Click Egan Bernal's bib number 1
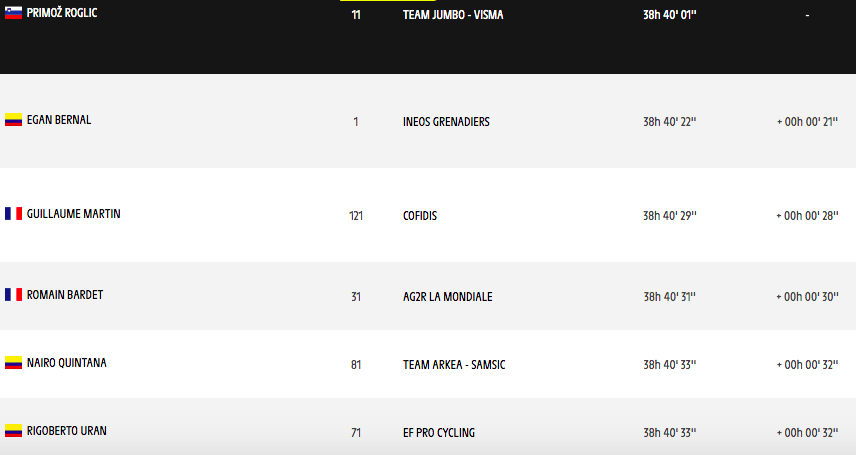The height and width of the screenshot is (455, 856). [356, 122]
